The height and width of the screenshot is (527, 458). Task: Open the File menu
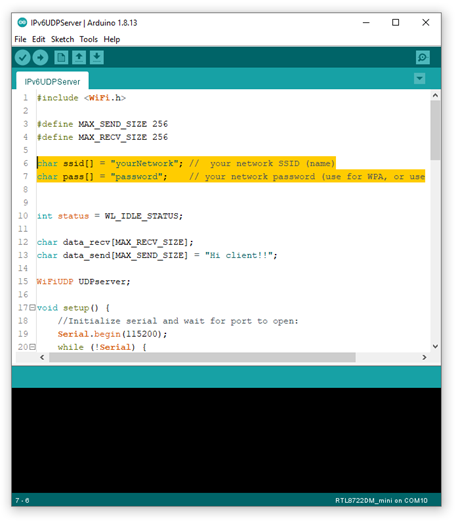(x=20, y=40)
